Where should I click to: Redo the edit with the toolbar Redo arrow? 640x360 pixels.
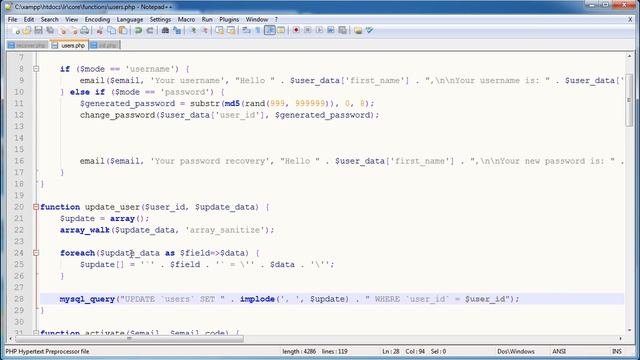coord(149,31)
